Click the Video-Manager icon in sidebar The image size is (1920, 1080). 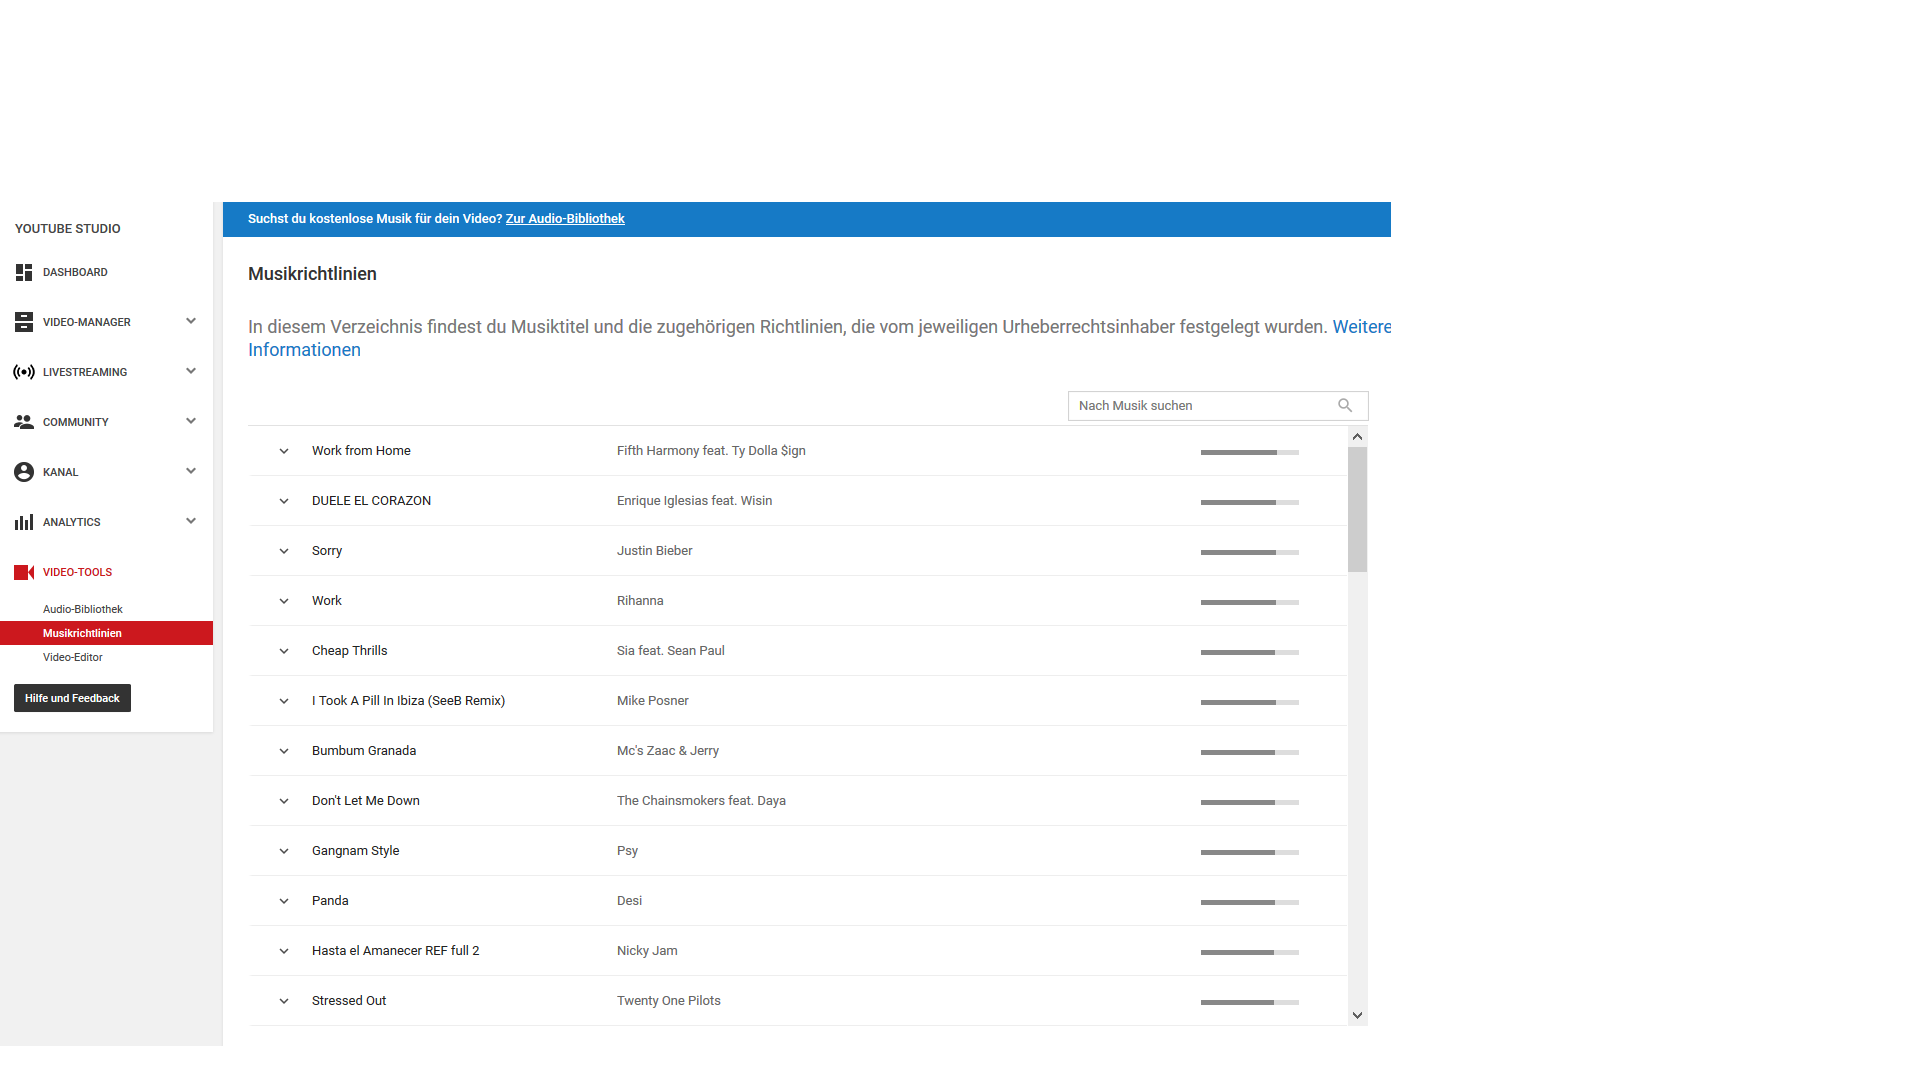coord(24,322)
